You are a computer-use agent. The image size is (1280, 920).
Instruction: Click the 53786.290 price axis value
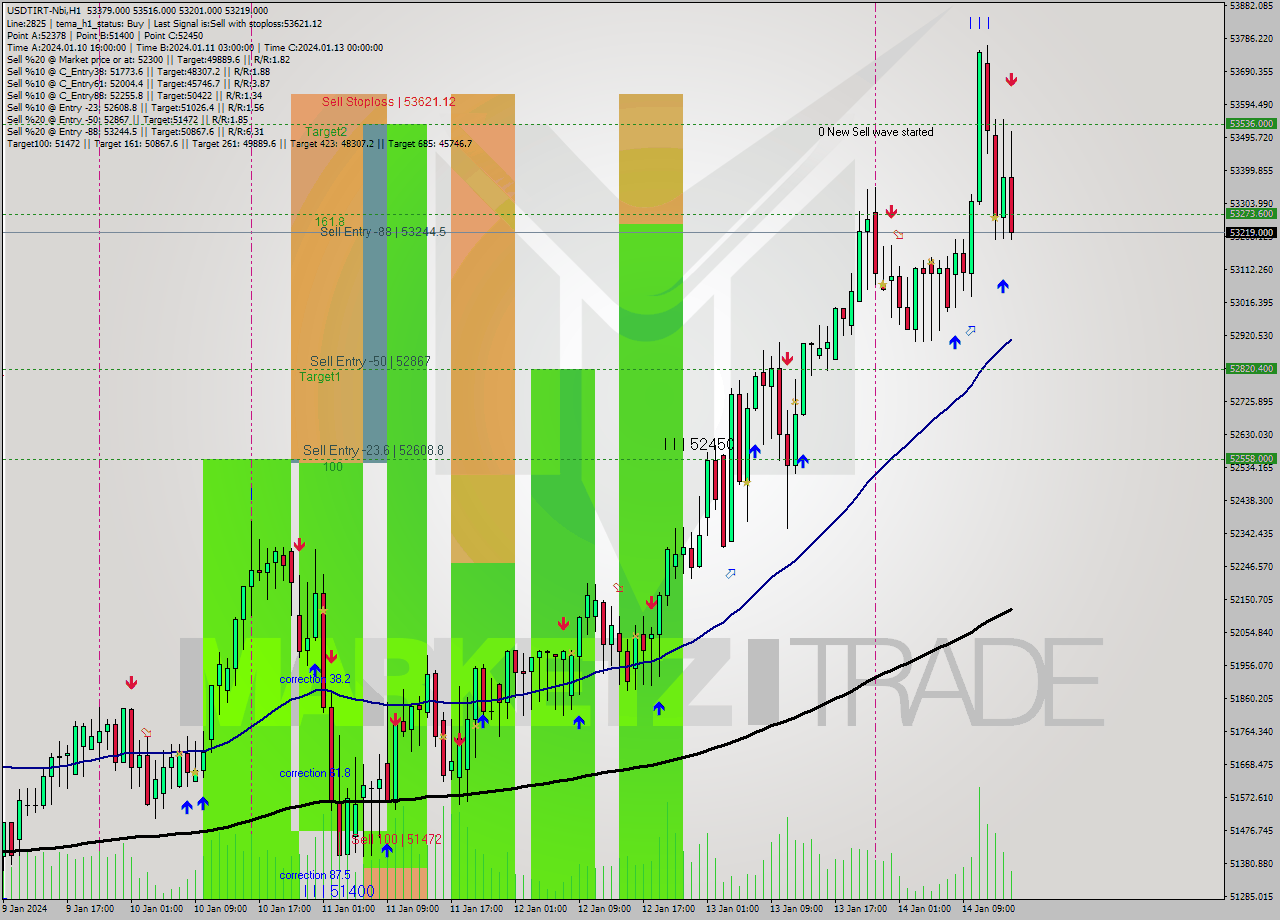[x=1251, y=39]
